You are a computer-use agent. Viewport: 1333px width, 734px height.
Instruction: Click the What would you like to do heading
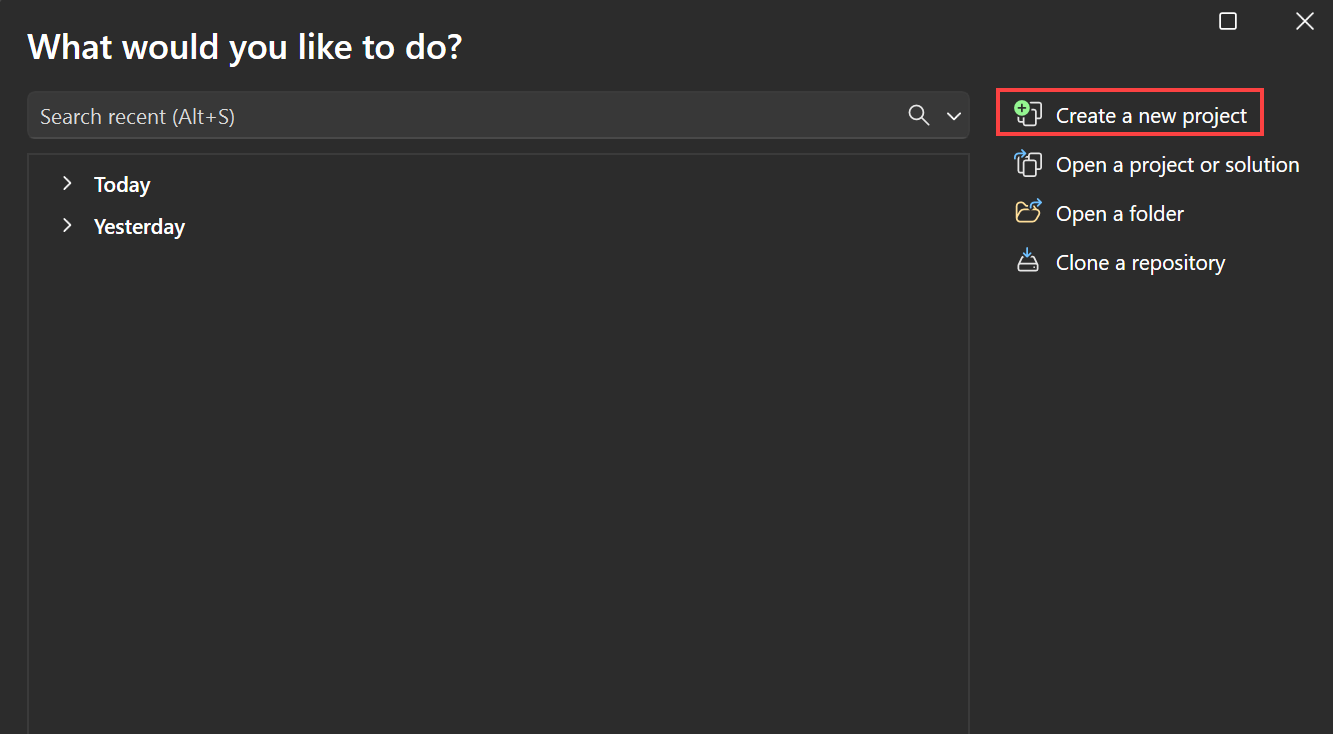pos(243,46)
